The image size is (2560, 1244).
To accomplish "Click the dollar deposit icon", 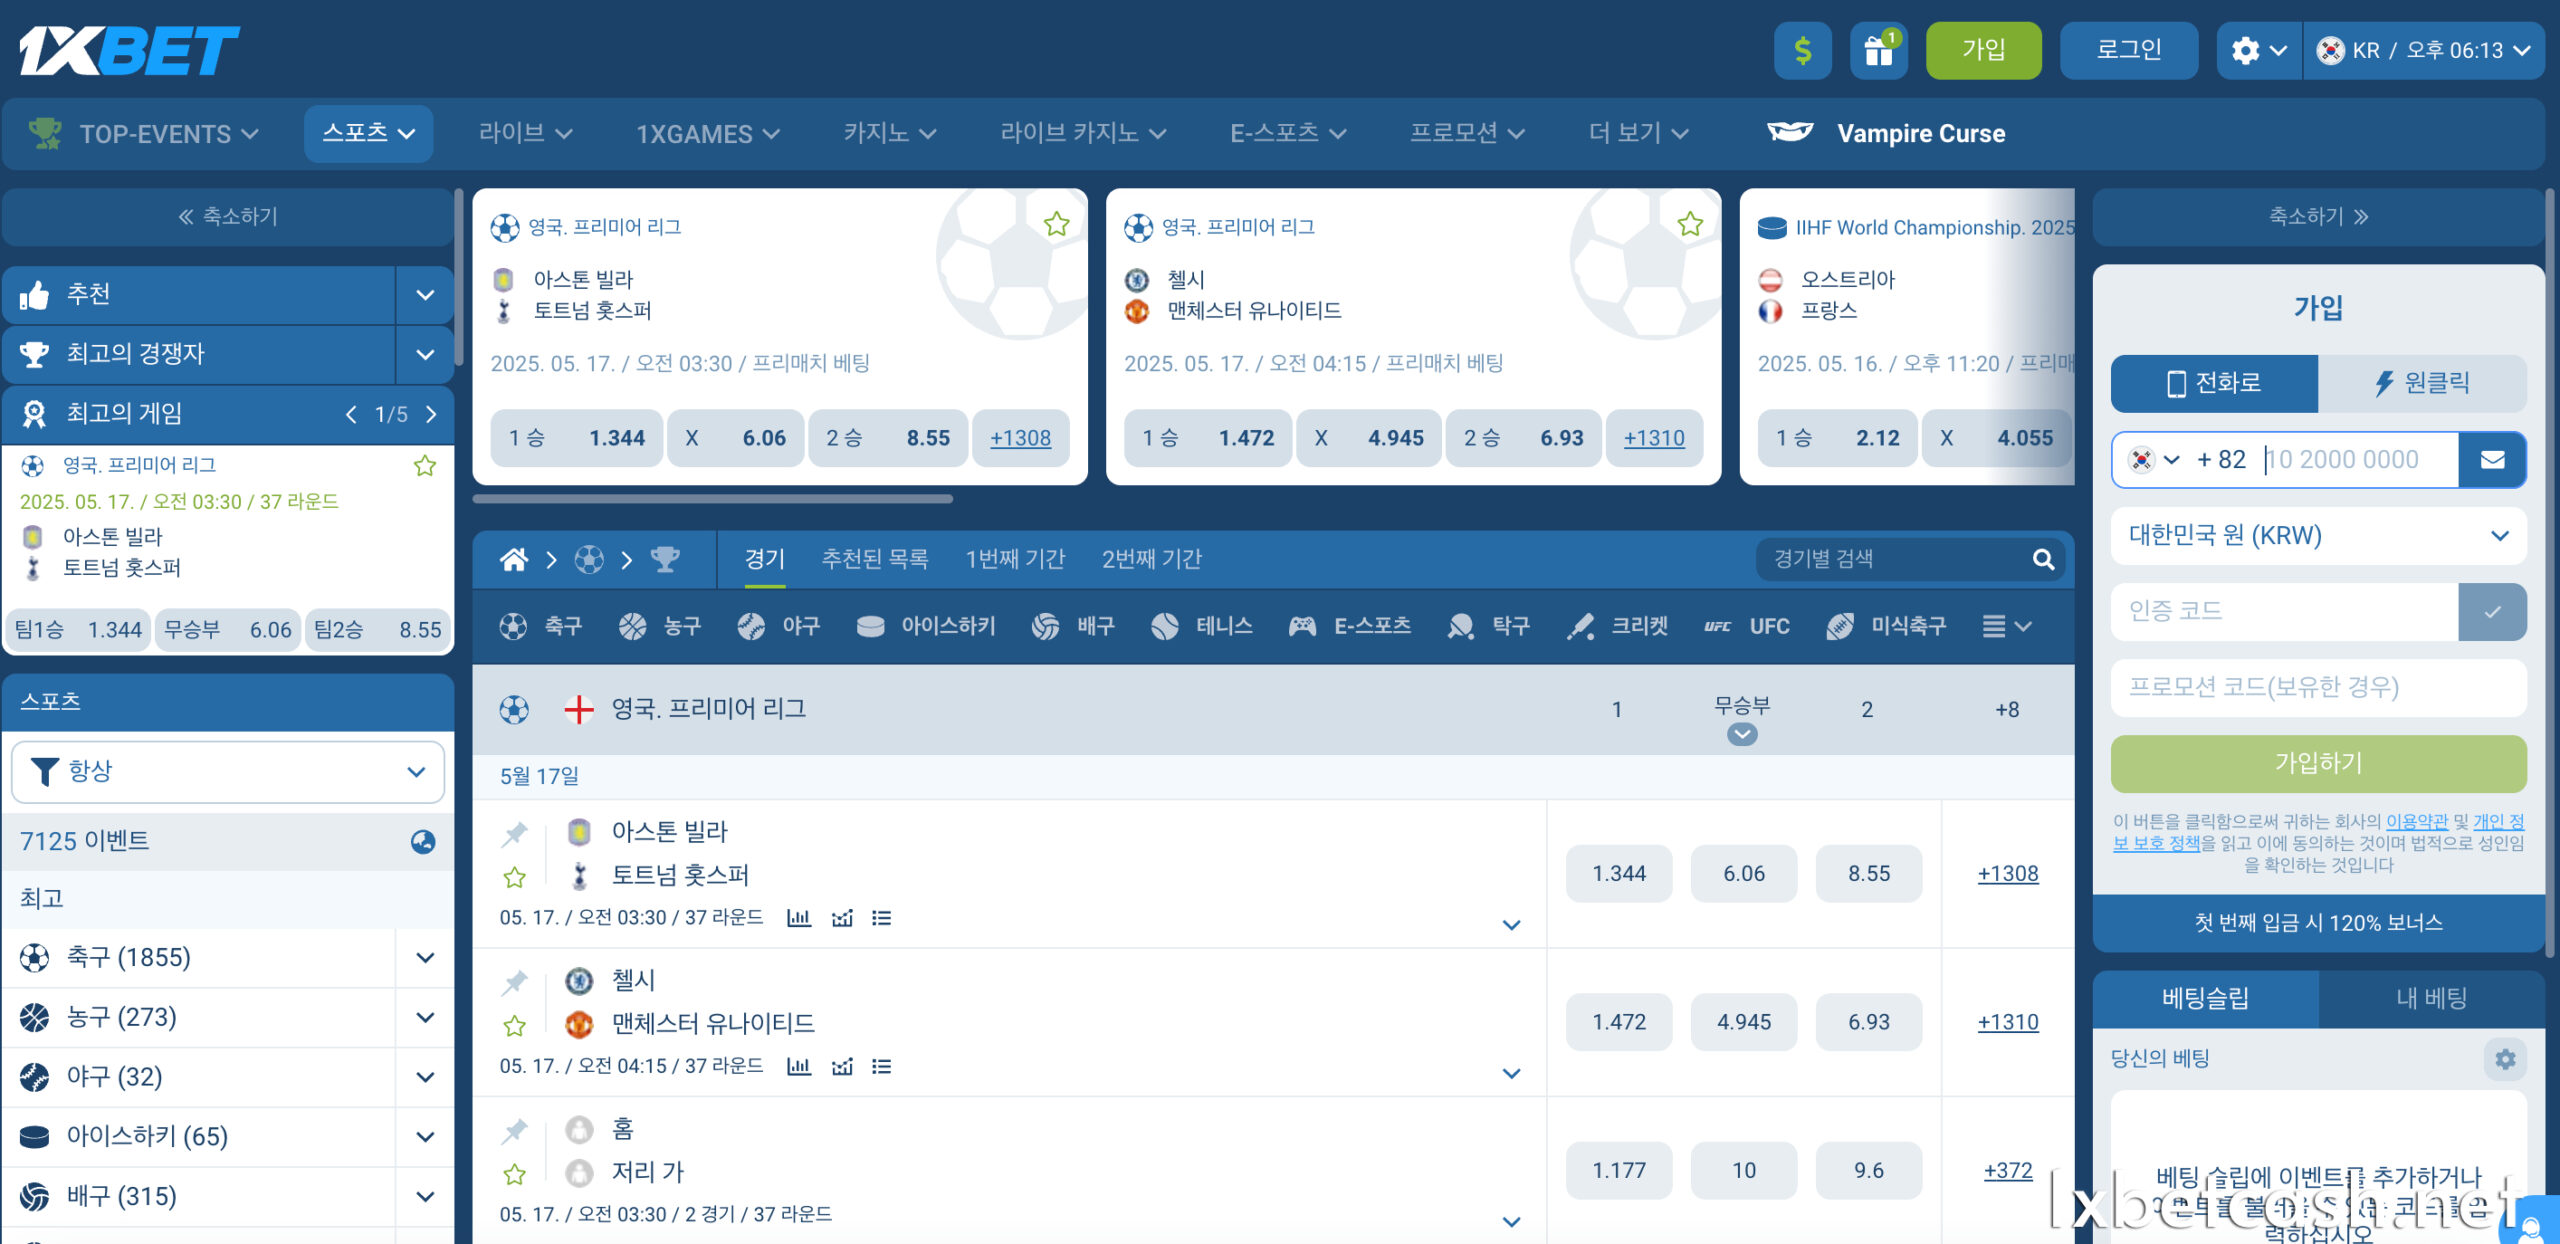I will pos(1802,50).
